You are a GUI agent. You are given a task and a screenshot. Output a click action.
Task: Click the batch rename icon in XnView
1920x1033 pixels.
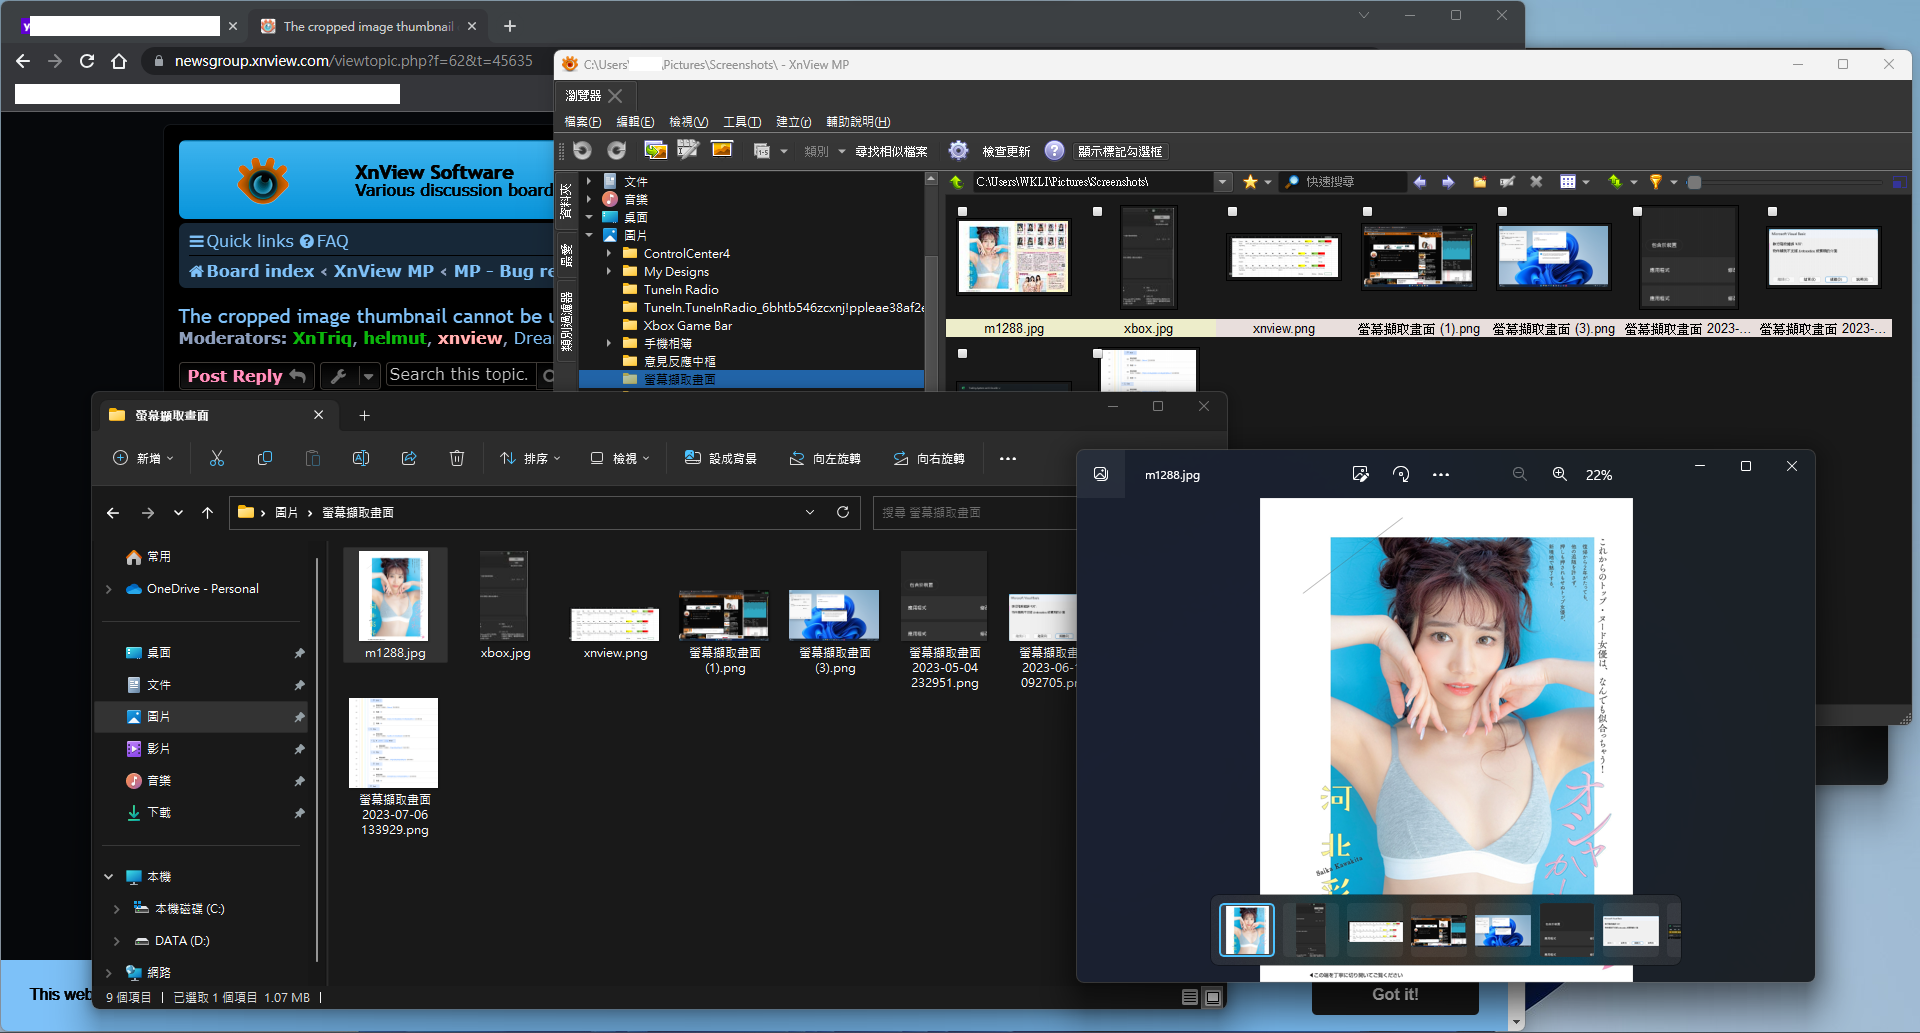687,151
